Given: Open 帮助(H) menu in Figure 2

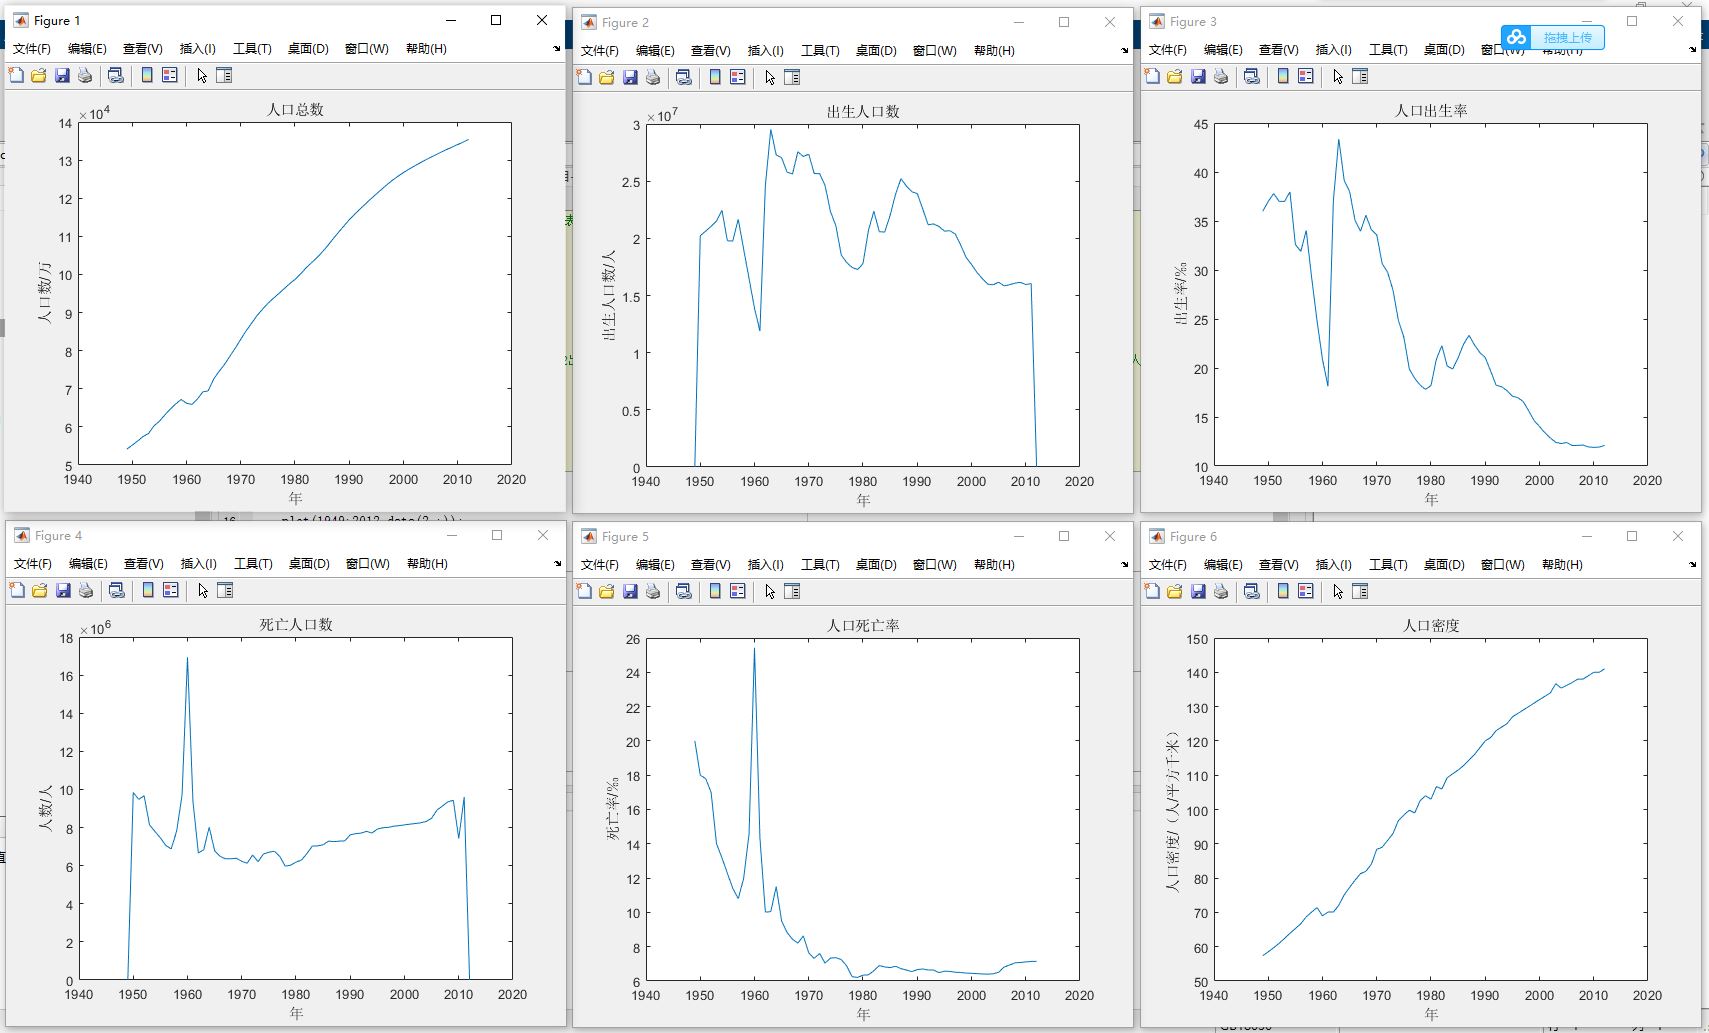Looking at the screenshot, I should [x=994, y=51].
